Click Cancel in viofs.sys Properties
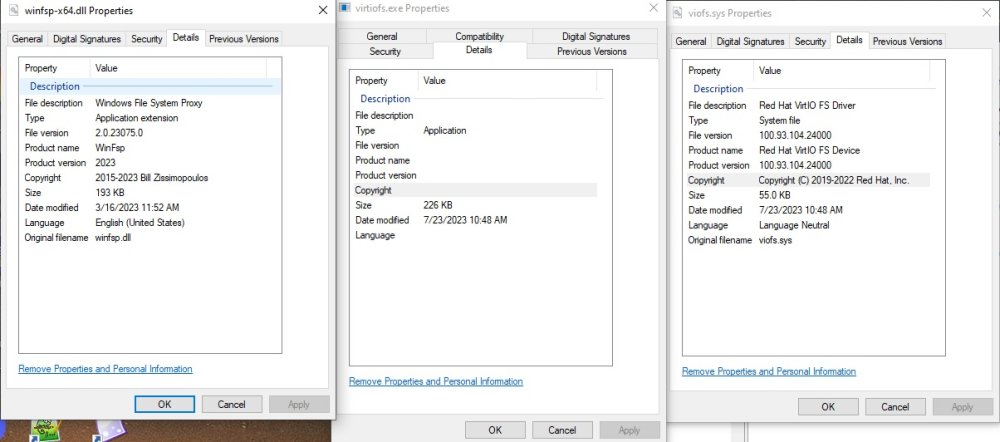Image resolution: width=1000 pixels, height=442 pixels. (895, 406)
